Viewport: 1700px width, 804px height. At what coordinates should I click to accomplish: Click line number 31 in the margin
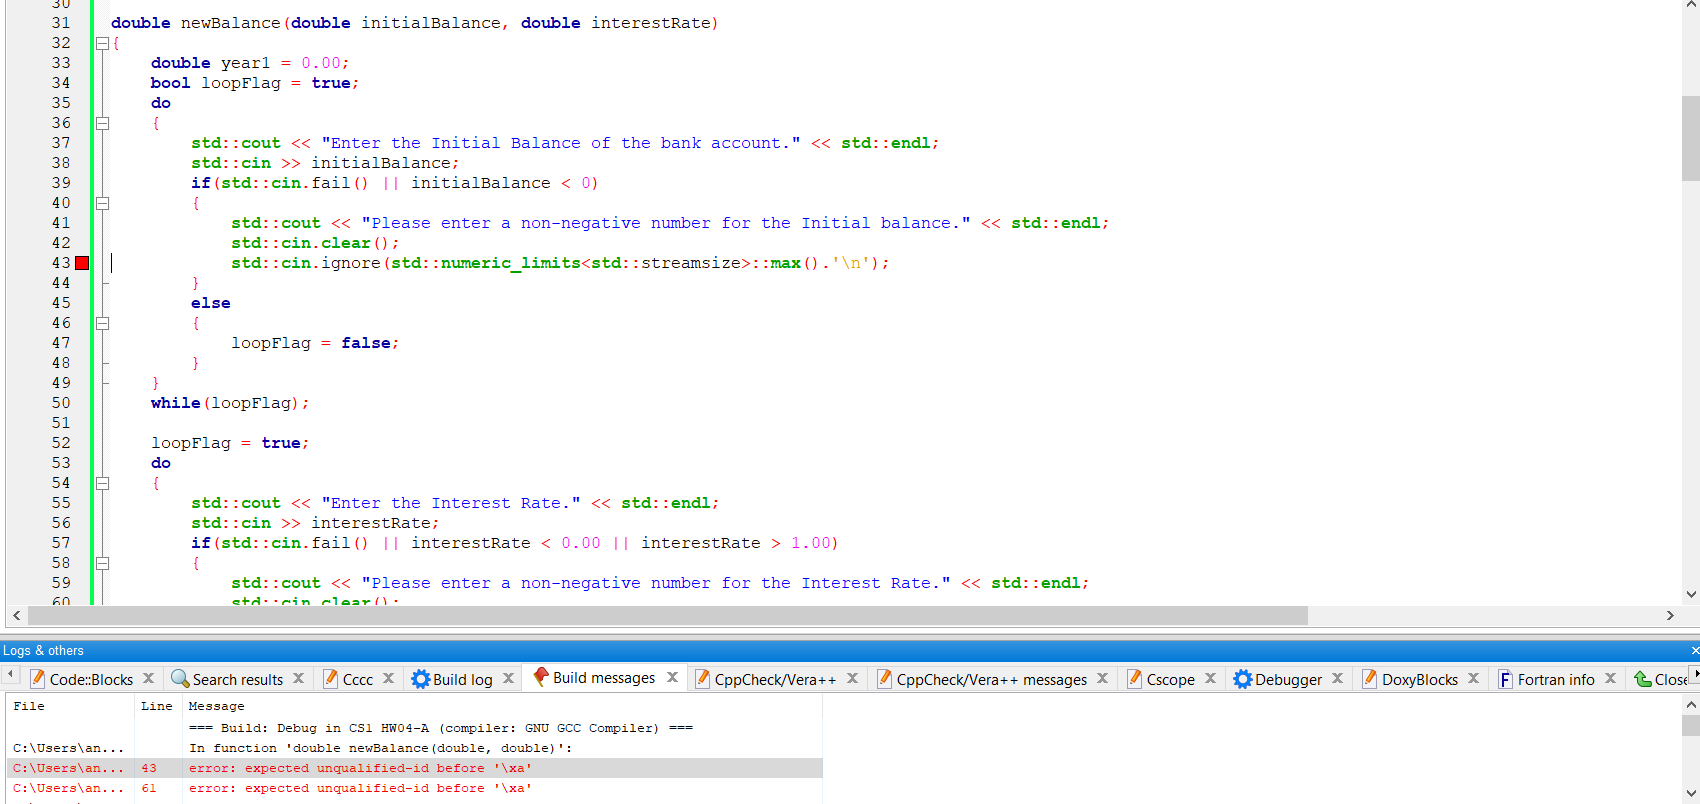61,23
